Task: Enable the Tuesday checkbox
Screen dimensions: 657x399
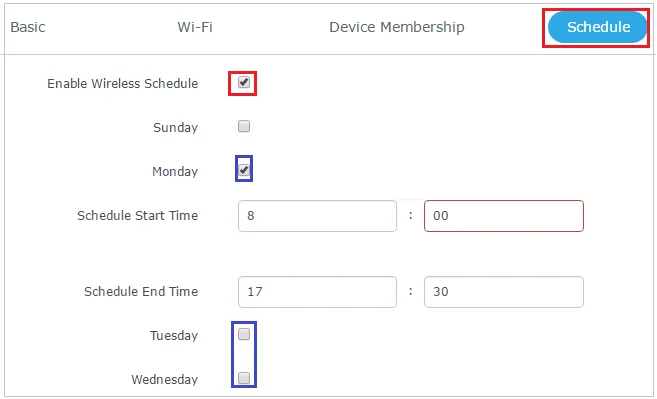Action: (x=244, y=334)
